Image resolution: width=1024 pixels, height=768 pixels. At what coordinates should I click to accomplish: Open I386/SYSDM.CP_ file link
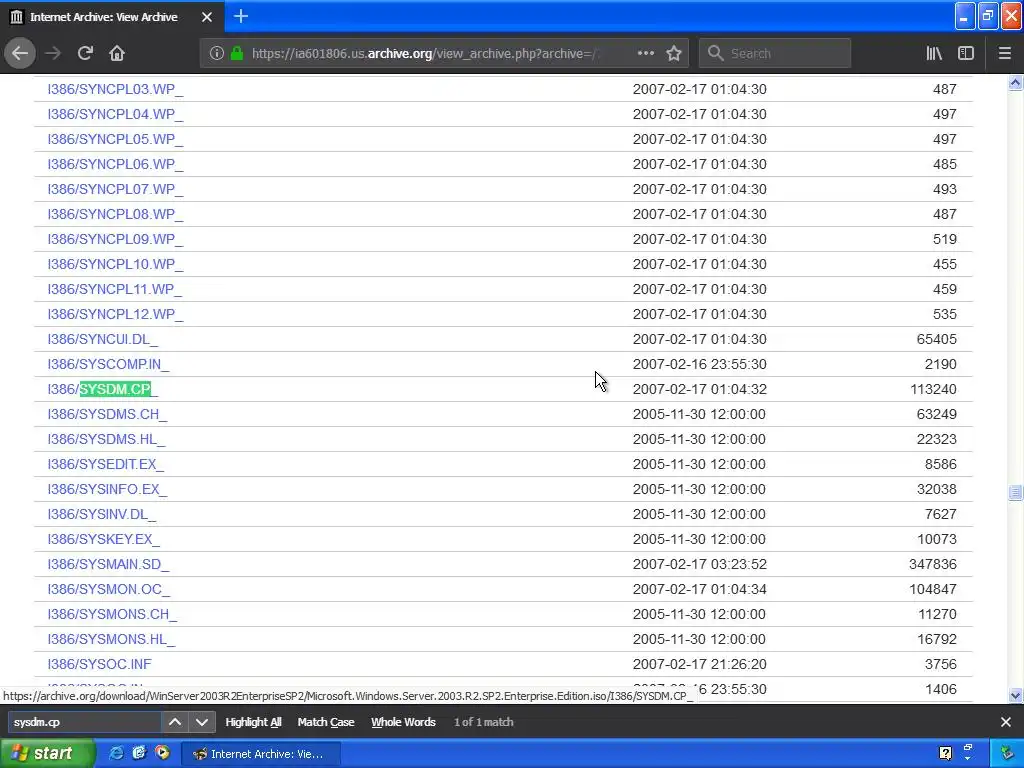coord(103,389)
